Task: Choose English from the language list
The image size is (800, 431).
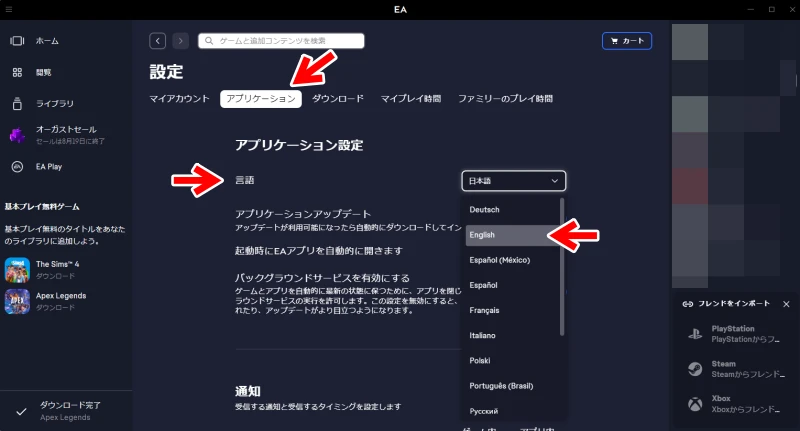Action: [x=512, y=235]
